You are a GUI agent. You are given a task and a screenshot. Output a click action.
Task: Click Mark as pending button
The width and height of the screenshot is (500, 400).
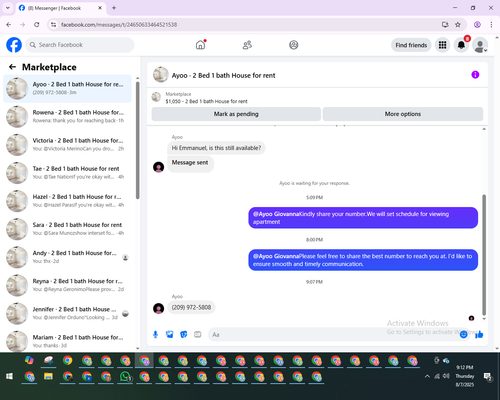[236, 114]
